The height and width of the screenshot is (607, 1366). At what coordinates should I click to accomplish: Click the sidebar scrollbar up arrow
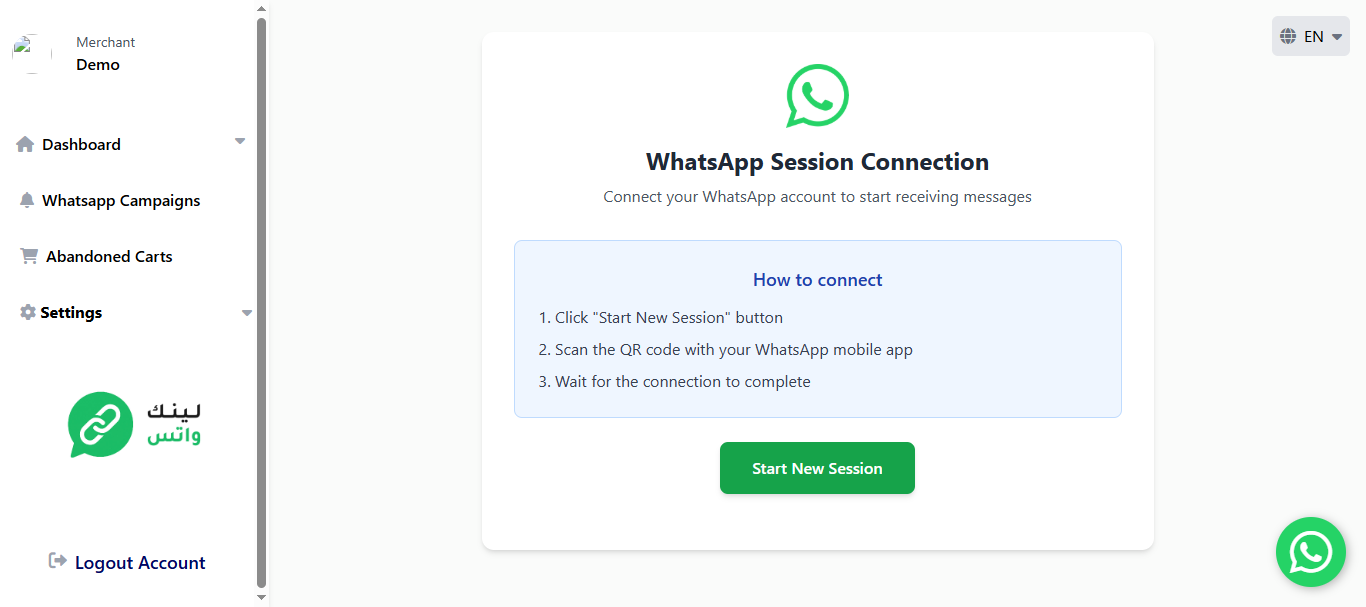pos(262,8)
